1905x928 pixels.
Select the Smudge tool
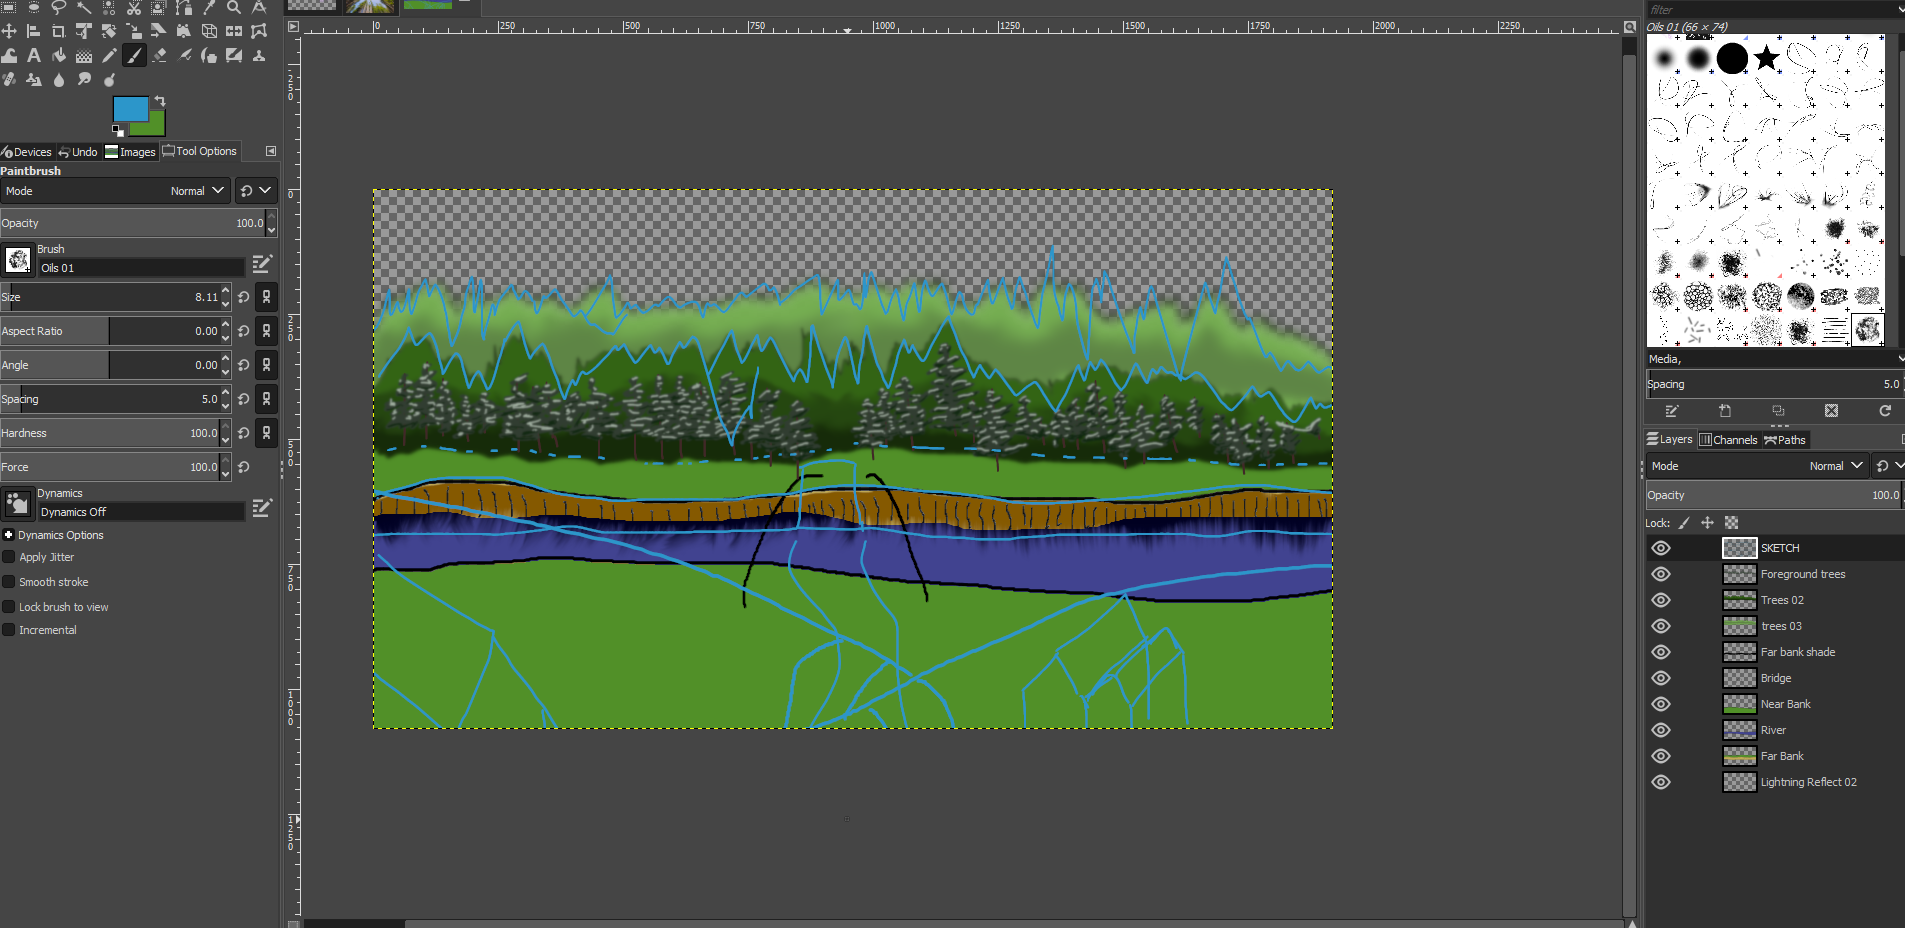click(84, 79)
